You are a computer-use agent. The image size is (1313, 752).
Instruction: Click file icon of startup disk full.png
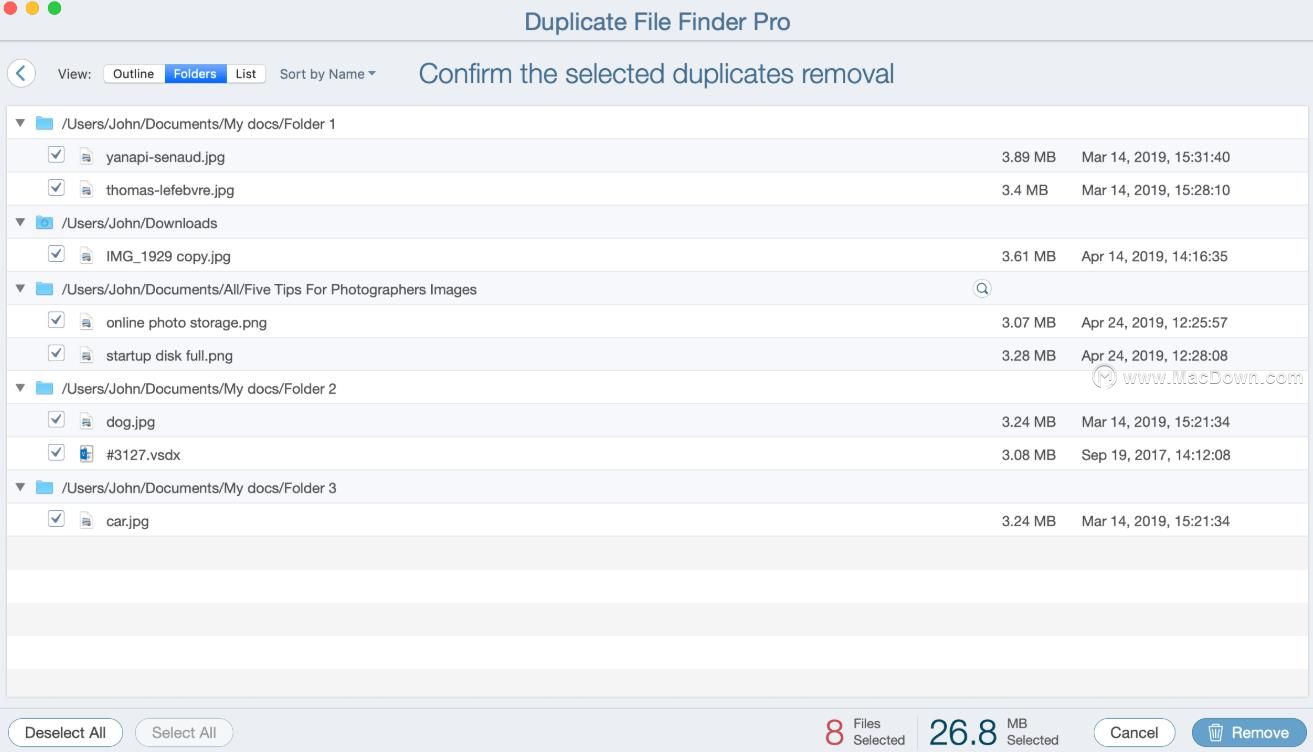(87, 355)
